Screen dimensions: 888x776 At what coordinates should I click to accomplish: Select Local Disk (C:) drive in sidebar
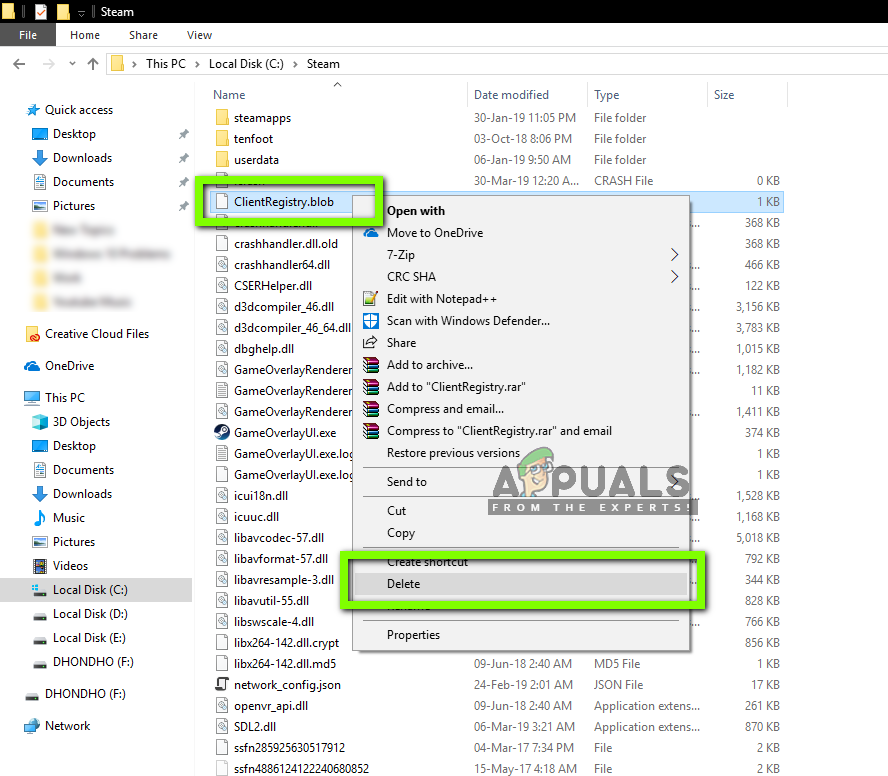(x=96, y=590)
